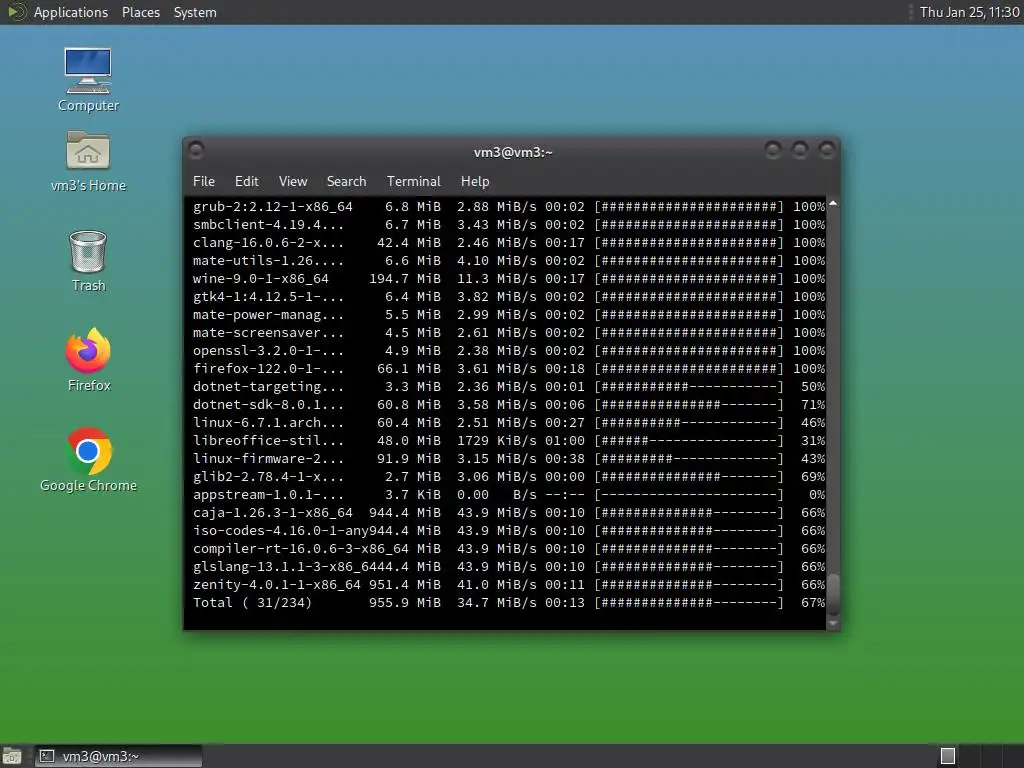Open the Computer desktop icon

(88, 80)
